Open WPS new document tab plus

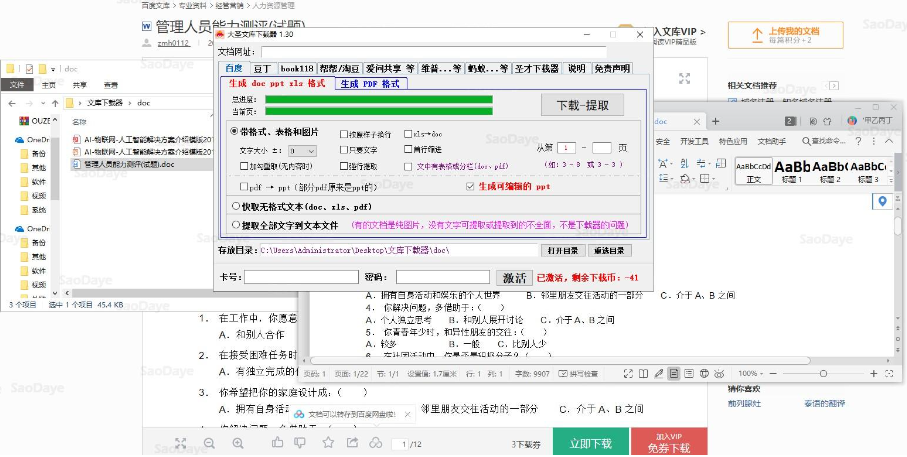click(x=716, y=121)
